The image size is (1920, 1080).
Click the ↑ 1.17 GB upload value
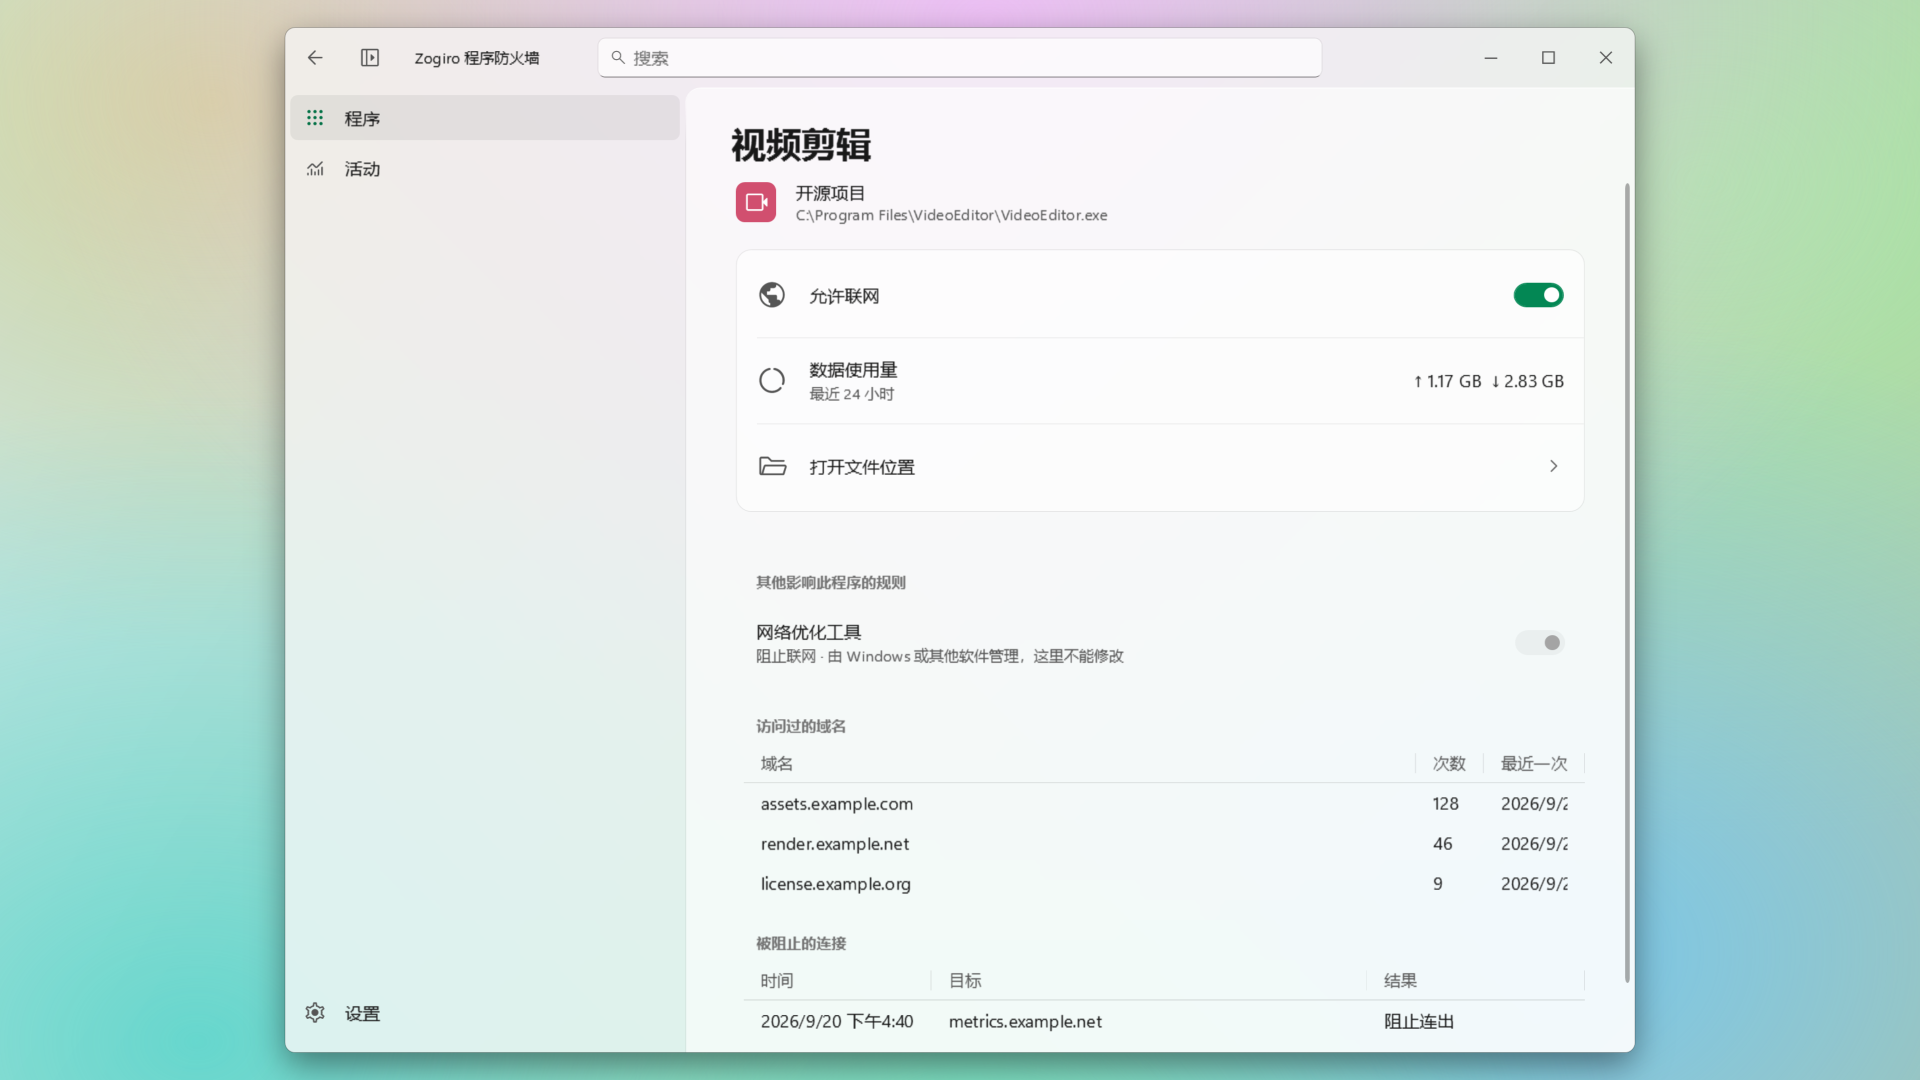(1447, 381)
